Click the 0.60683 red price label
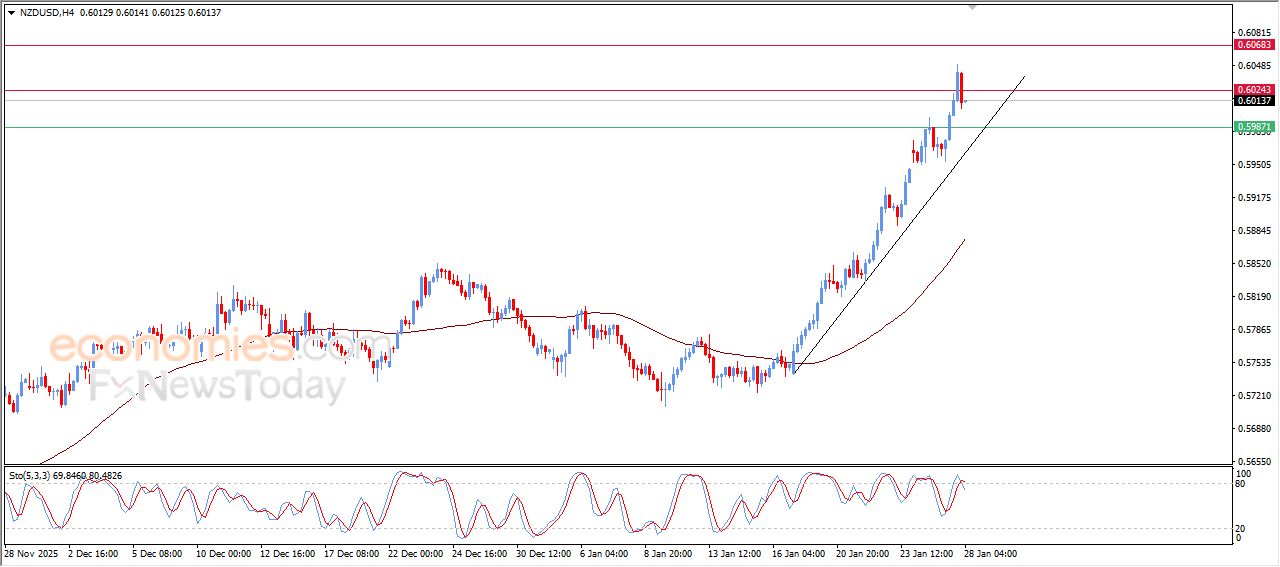Image resolution: width=1280 pixels, height=567 pixels. [1253, 45]
